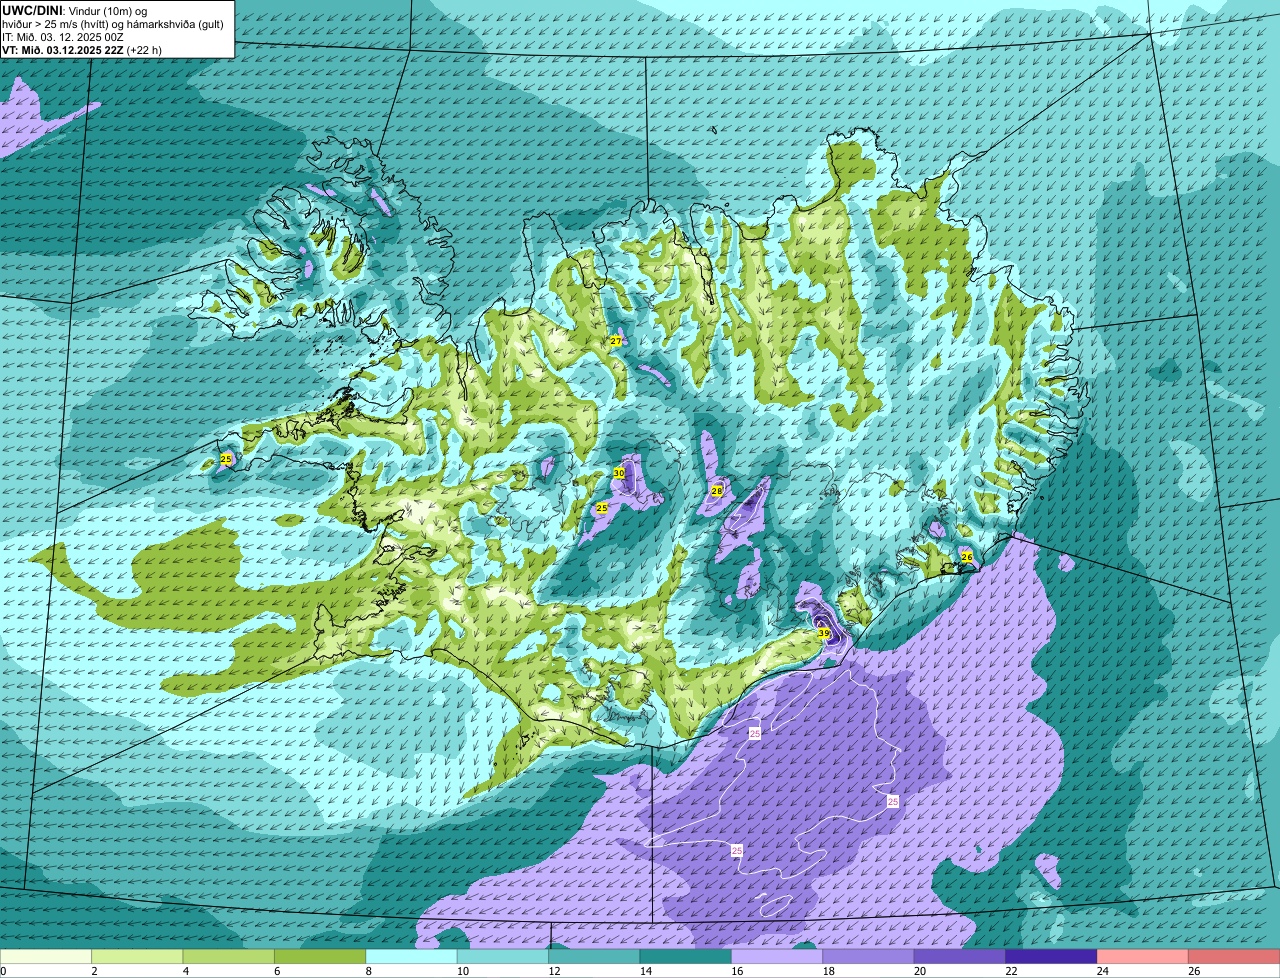Image resolution: width=1280 pixels, height=978 pixels.
Task: Click the yellow 28 max gust label
Action: (717, 491)
